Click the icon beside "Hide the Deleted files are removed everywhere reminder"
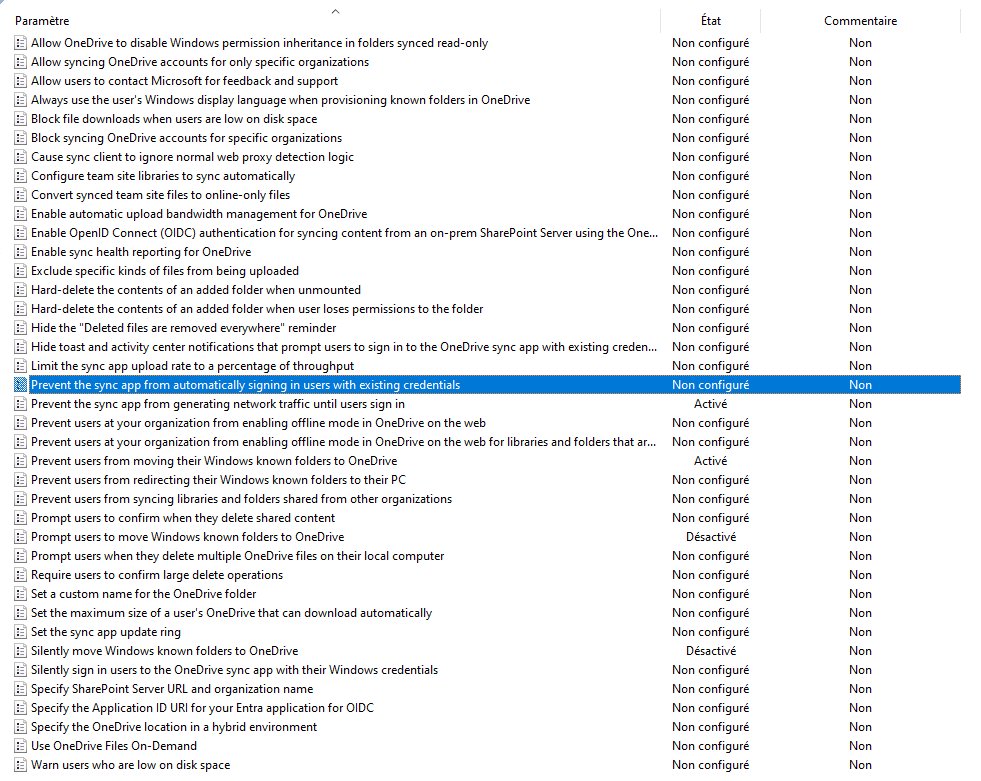981x781 pixels. click(x=21, y=328)
